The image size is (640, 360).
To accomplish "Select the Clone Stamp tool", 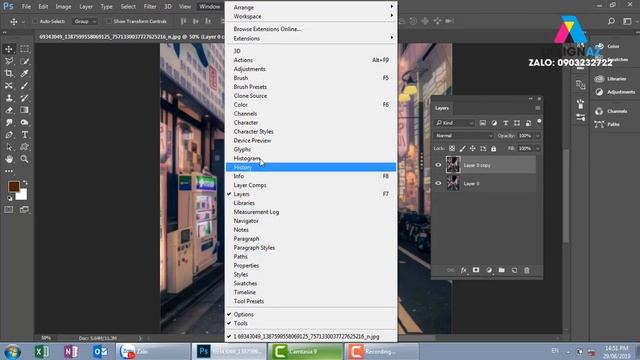I will tap(9, 98).
